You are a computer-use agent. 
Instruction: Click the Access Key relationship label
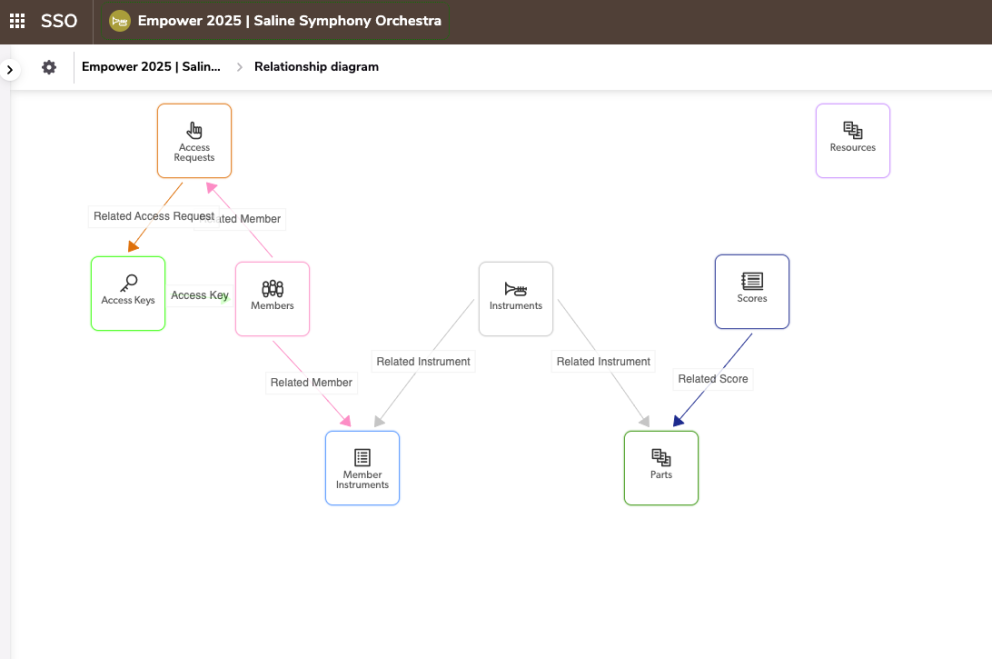[199, 295]
